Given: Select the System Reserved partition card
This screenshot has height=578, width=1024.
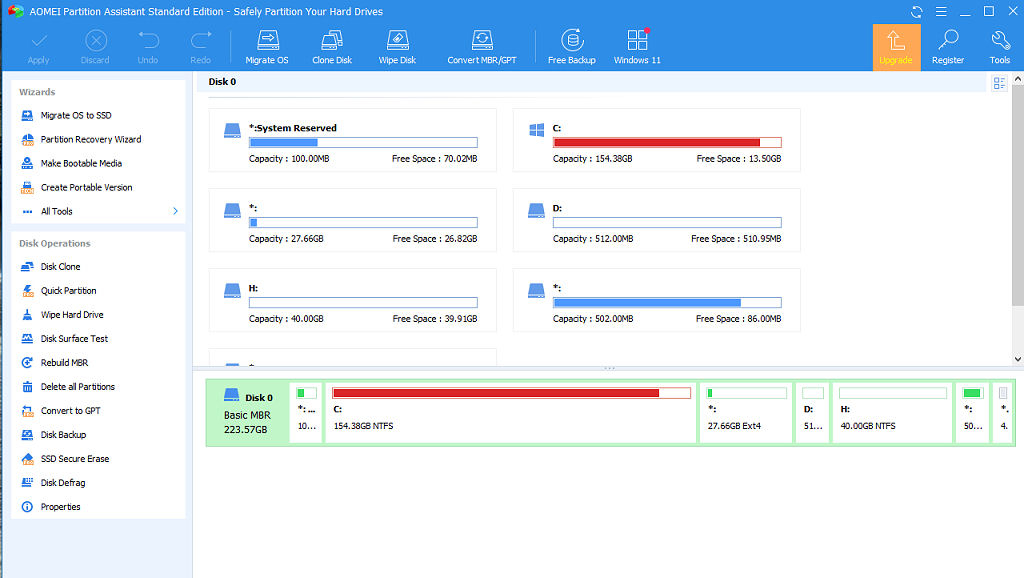Looking at the screenshot, I should (x=353, y=140).
